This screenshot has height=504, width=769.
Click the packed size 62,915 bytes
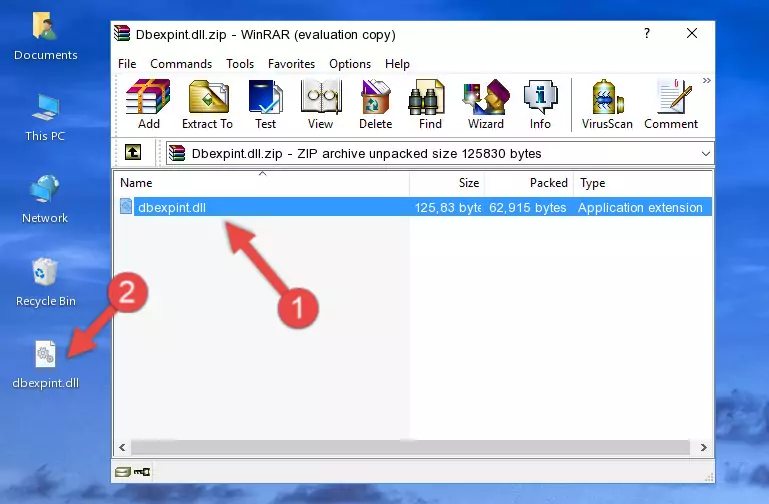click(x=527, y=207)
